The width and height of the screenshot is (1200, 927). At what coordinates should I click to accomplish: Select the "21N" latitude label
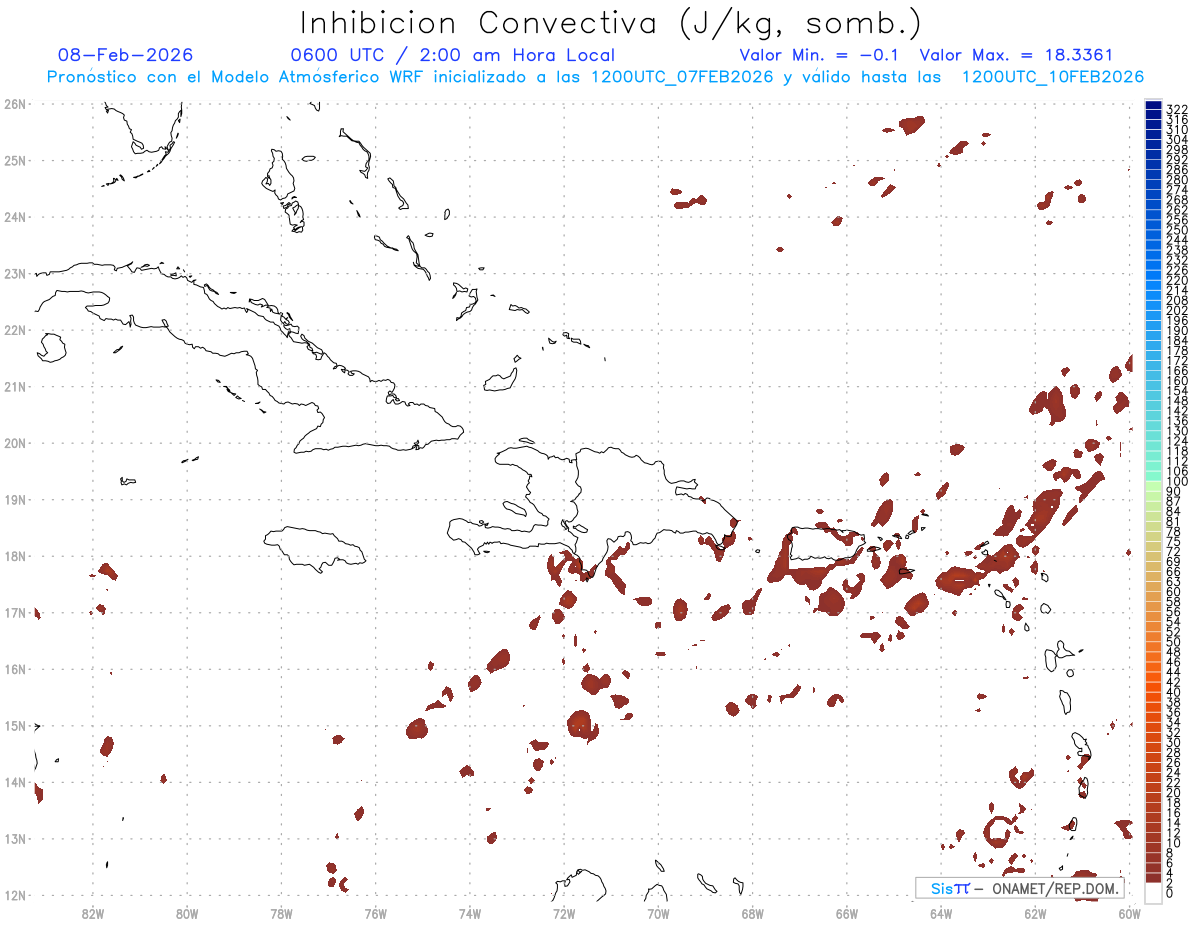[x=15, y=386]
